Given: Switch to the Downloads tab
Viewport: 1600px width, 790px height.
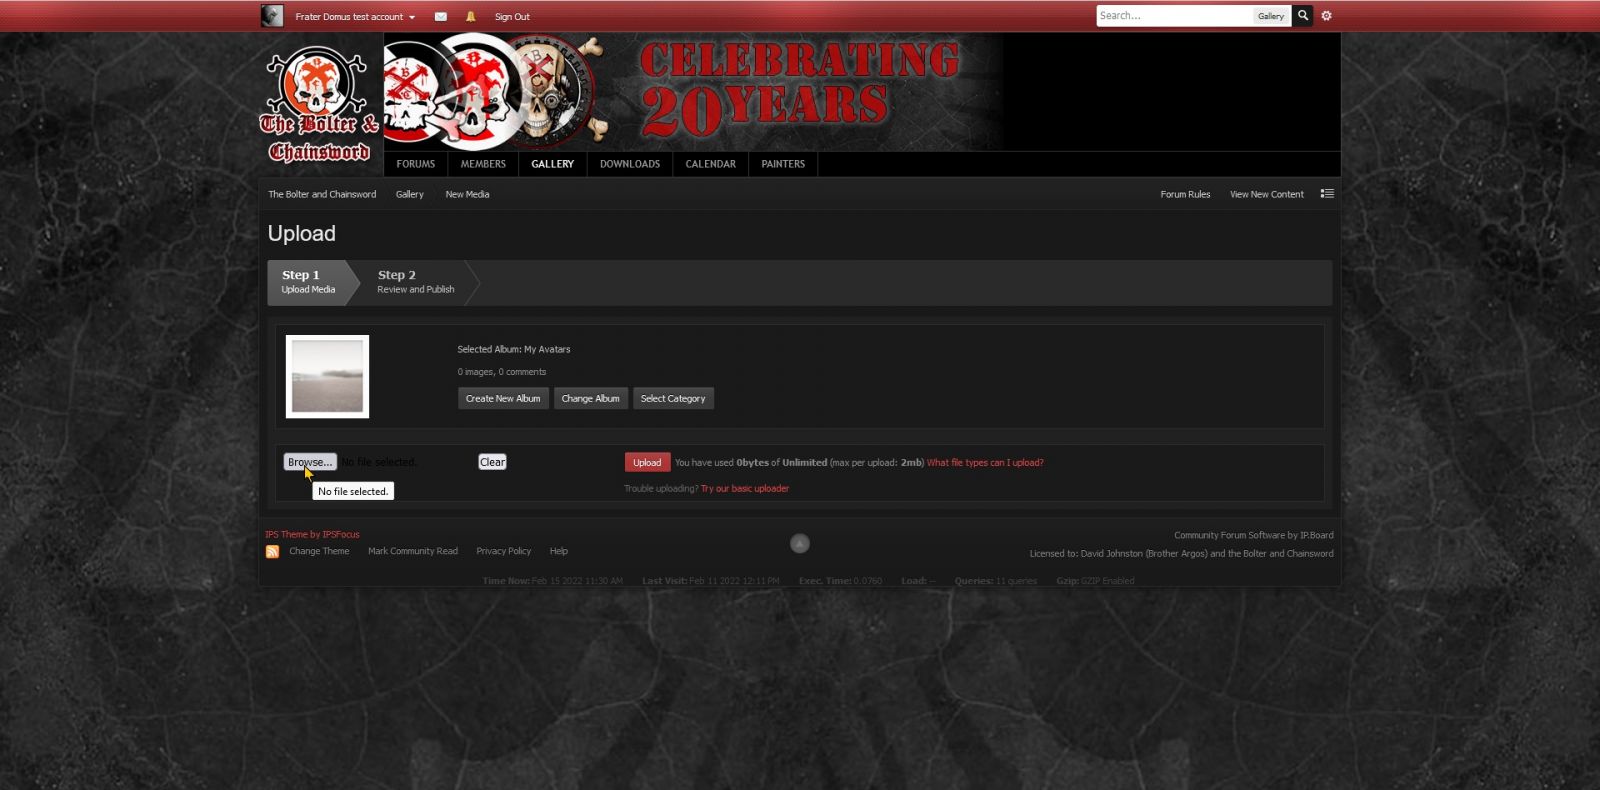Looking at the screenshot, I should pyautogui.click(x=629, y=164).
